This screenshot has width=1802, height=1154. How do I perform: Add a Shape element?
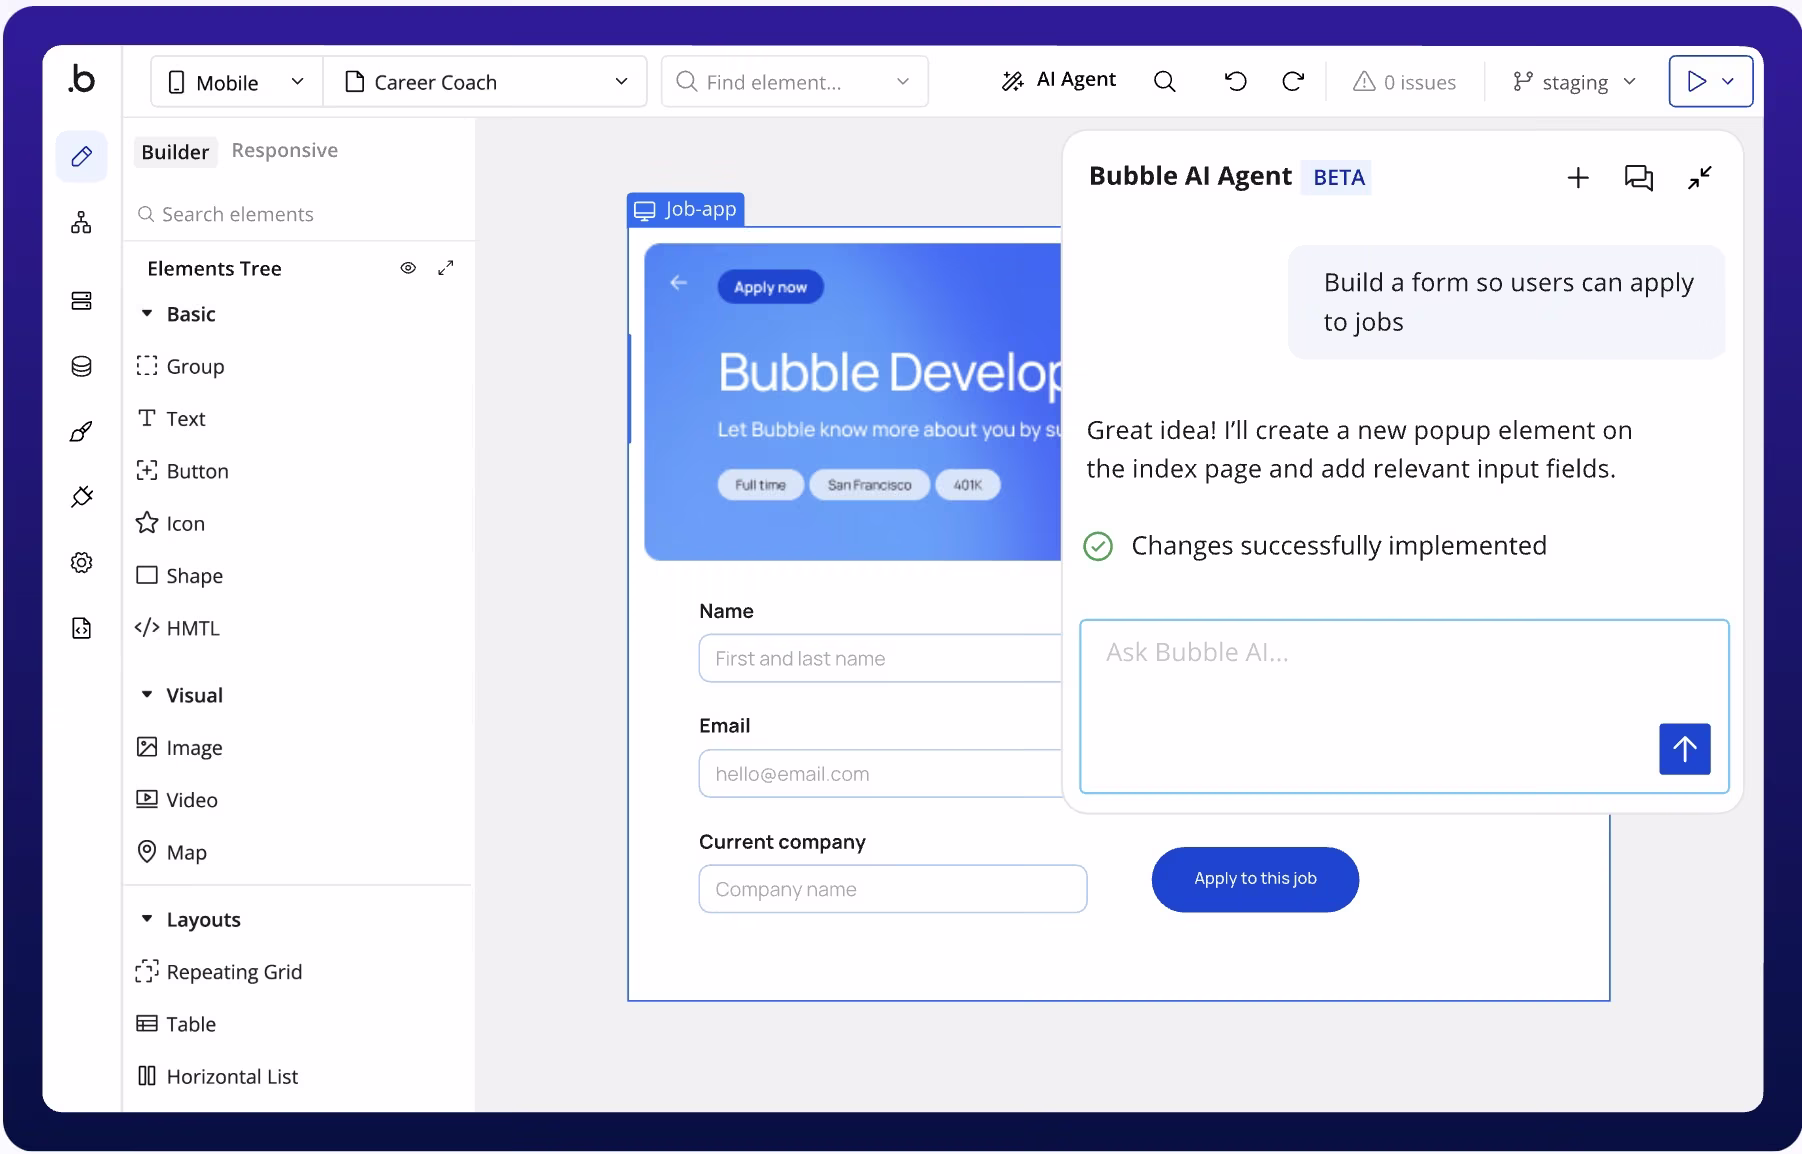pyautogui.click(x=180, y=576)
